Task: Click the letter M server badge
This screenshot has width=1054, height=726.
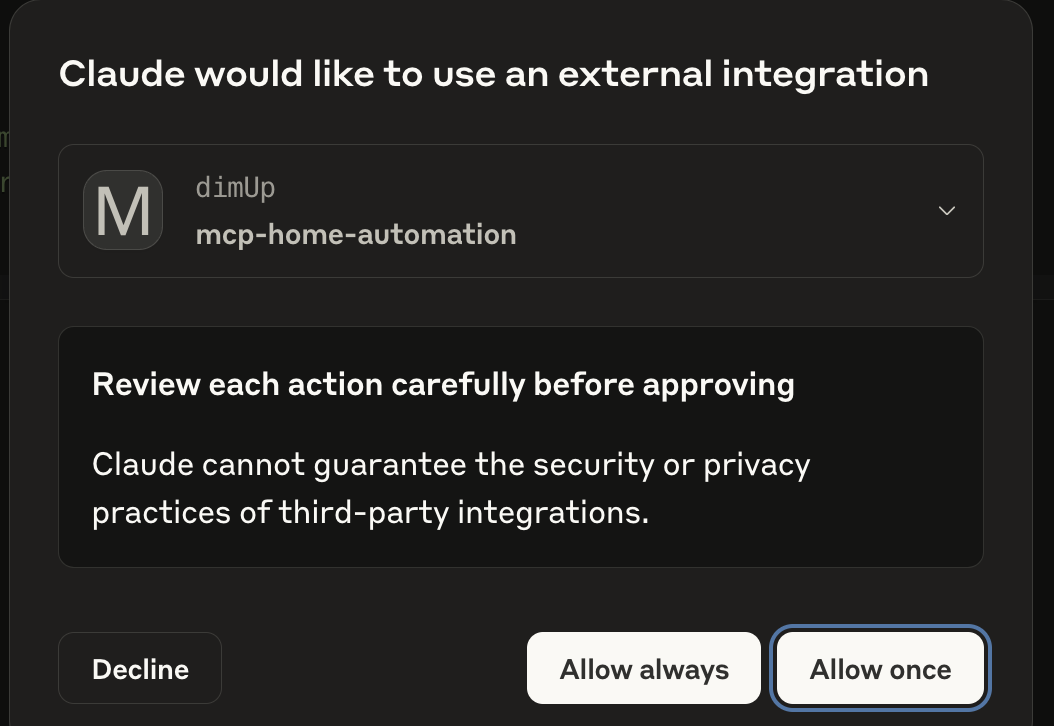Action: pyautogui.click(x=123, y=210)
